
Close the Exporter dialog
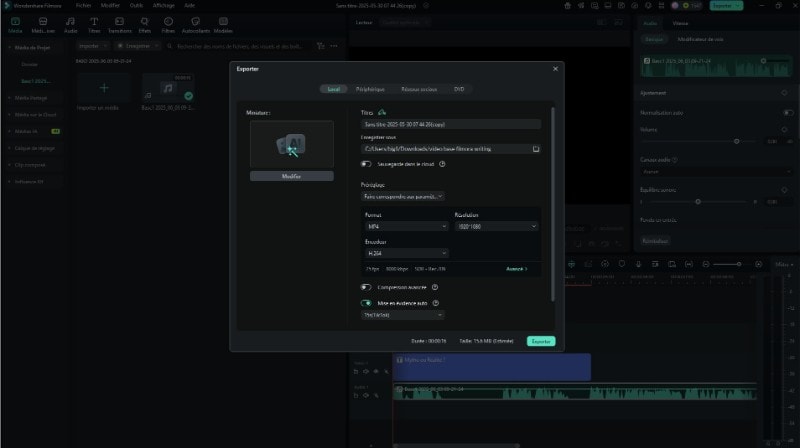pyautogui.click(x=556, y=69)
